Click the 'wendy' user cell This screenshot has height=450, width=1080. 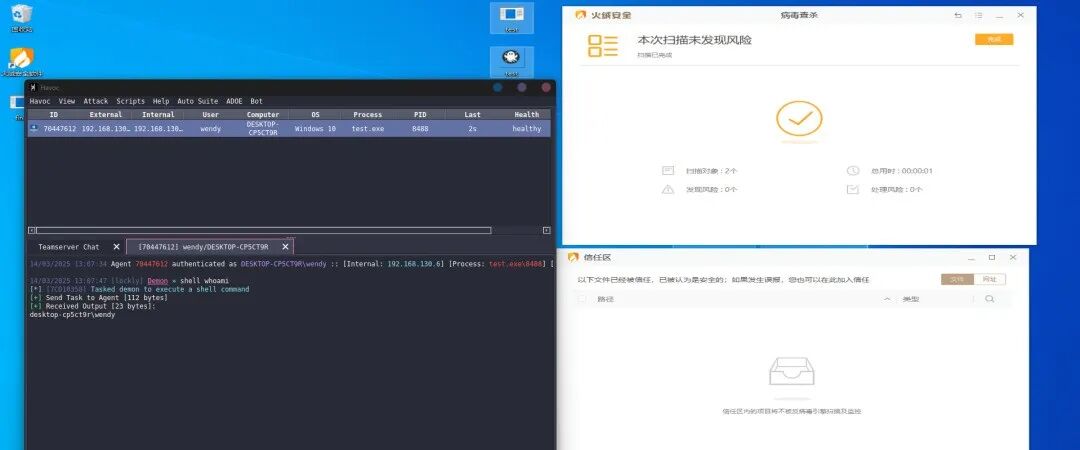click(211, 129)
